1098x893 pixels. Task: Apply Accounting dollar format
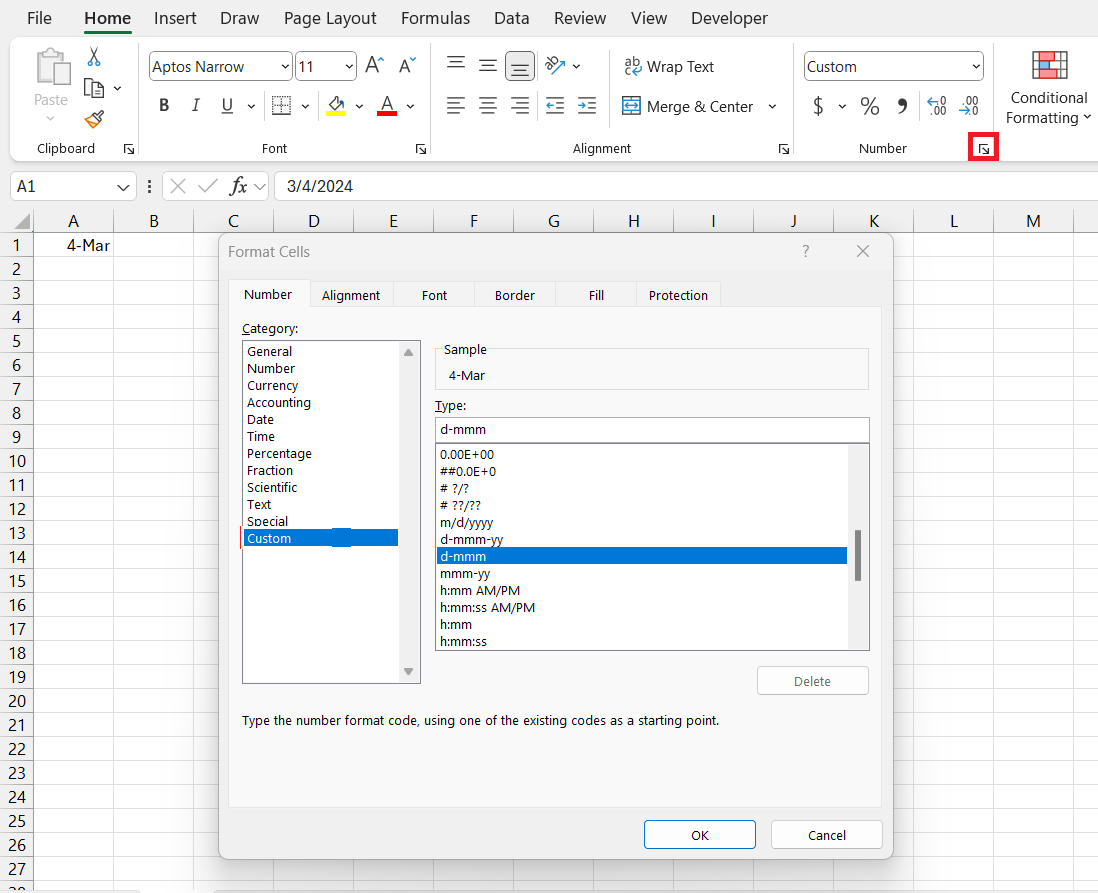pyautogui.click(x=818, y=106)
